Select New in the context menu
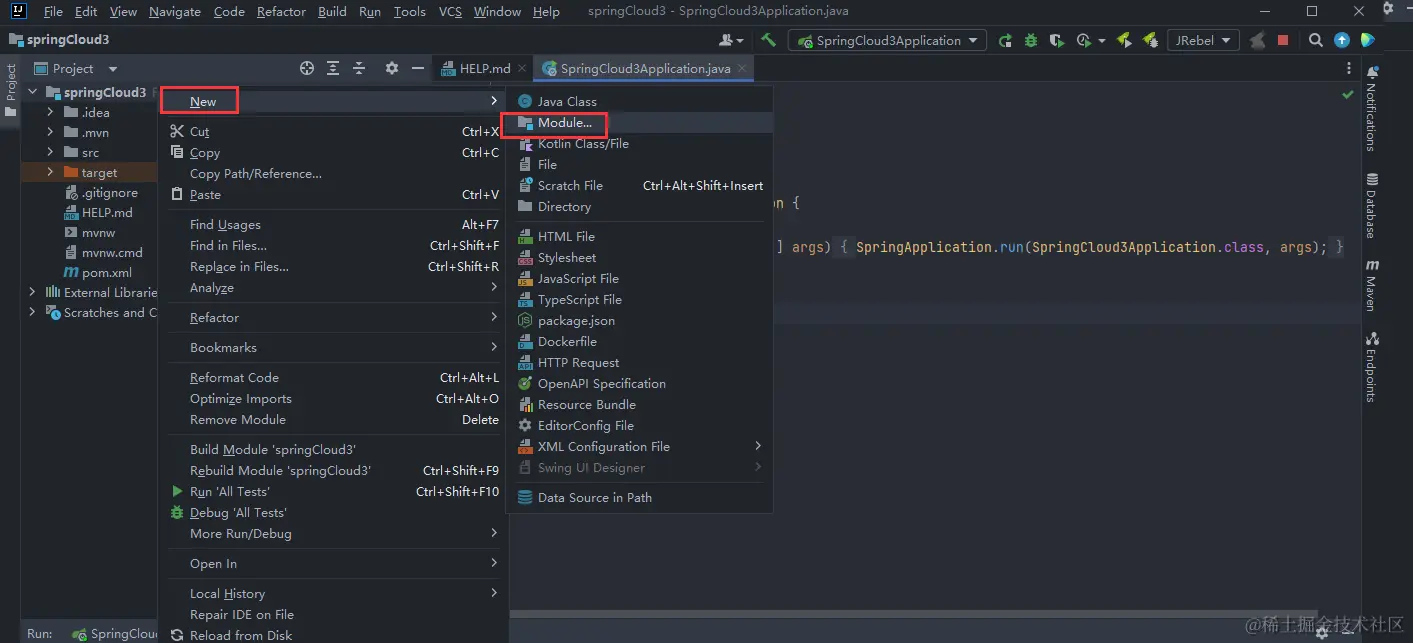Screen dimensions: 1413x643 pos(332,101)
